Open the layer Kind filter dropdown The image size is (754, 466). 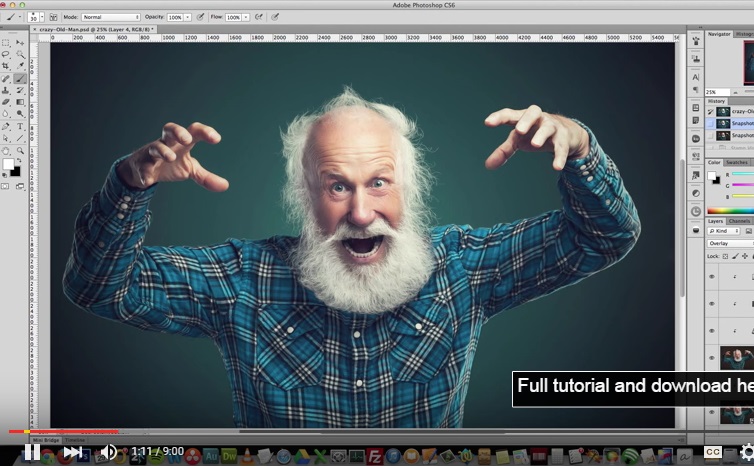pos(724,231)
